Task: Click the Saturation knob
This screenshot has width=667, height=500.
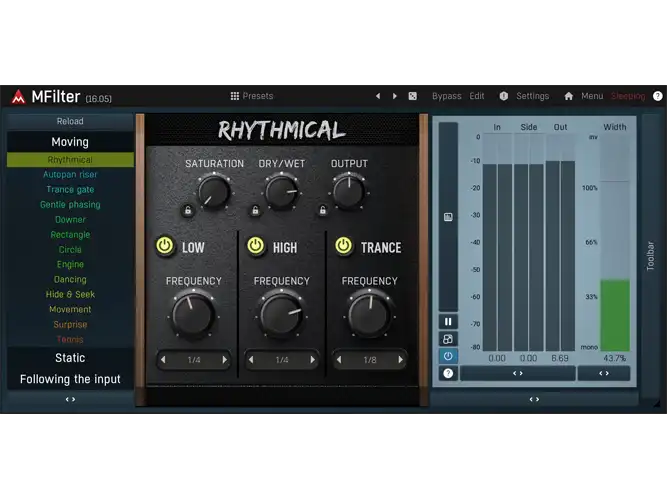Action: [214, 192]
